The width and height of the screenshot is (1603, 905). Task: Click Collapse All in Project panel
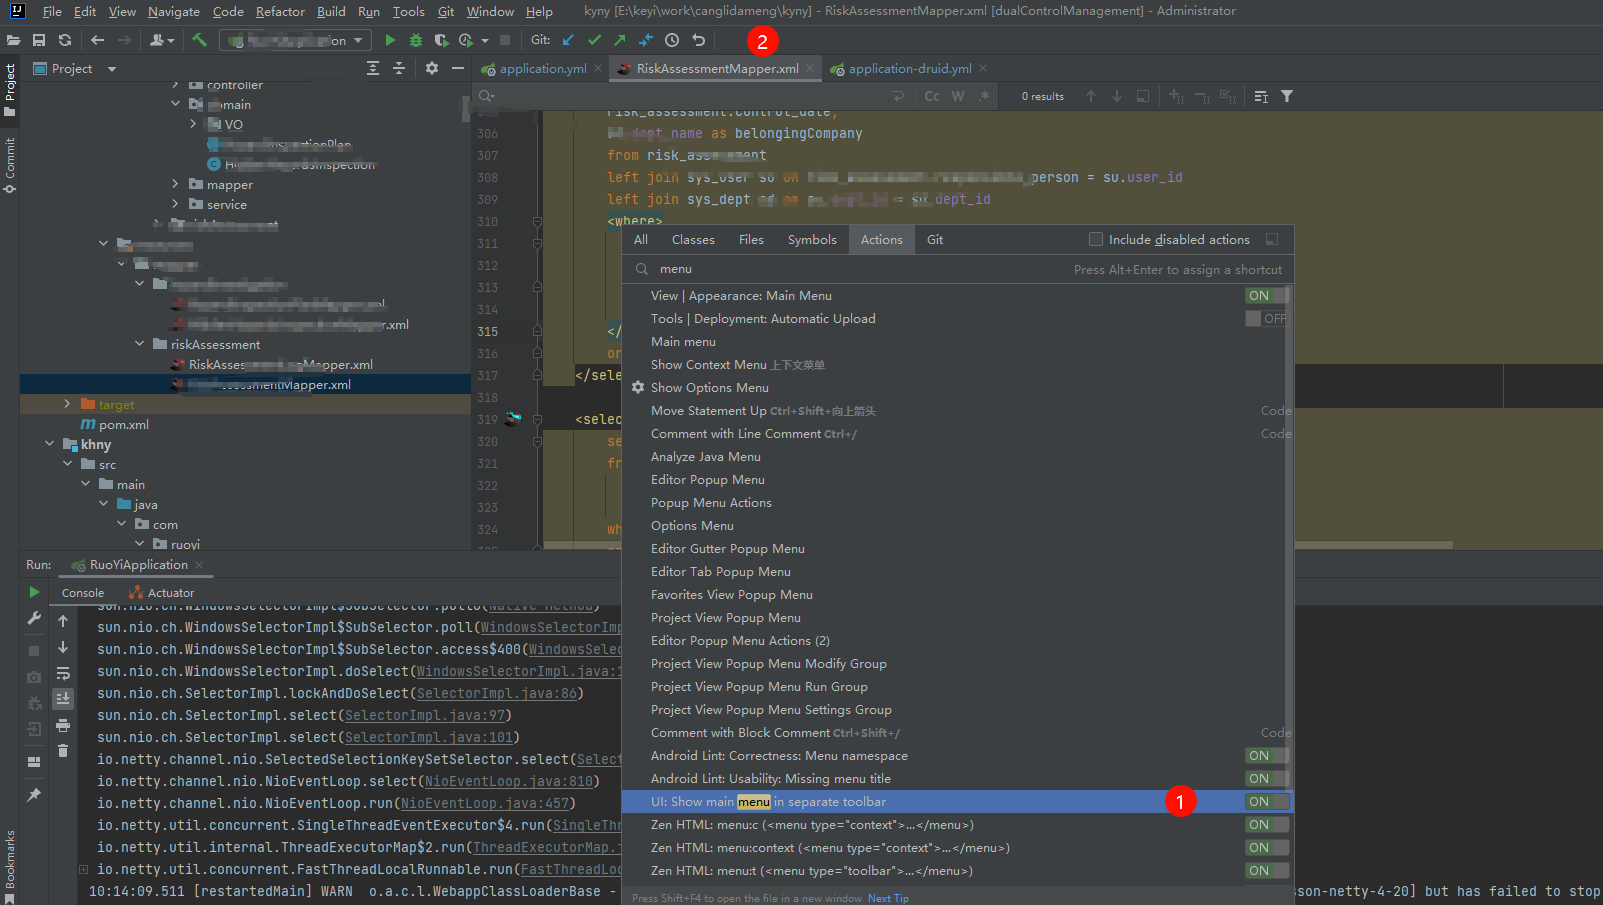[399, 68]
